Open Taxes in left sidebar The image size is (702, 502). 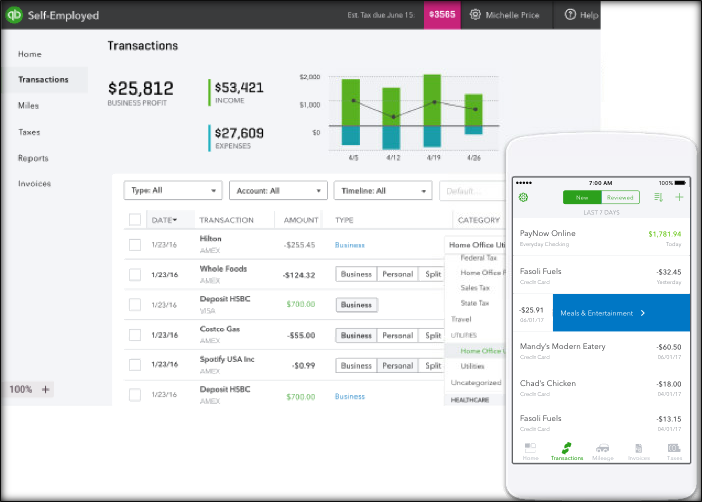[29, 132]
